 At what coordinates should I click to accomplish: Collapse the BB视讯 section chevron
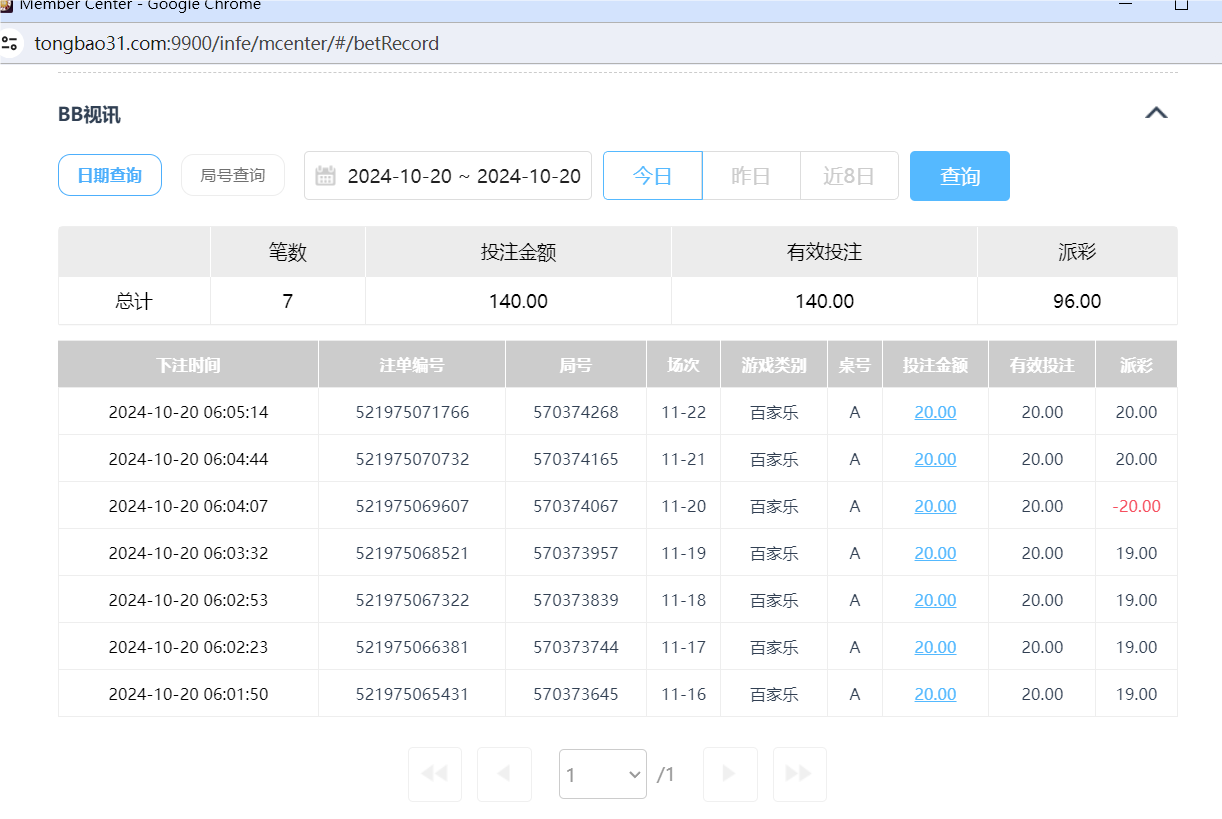1157,111
